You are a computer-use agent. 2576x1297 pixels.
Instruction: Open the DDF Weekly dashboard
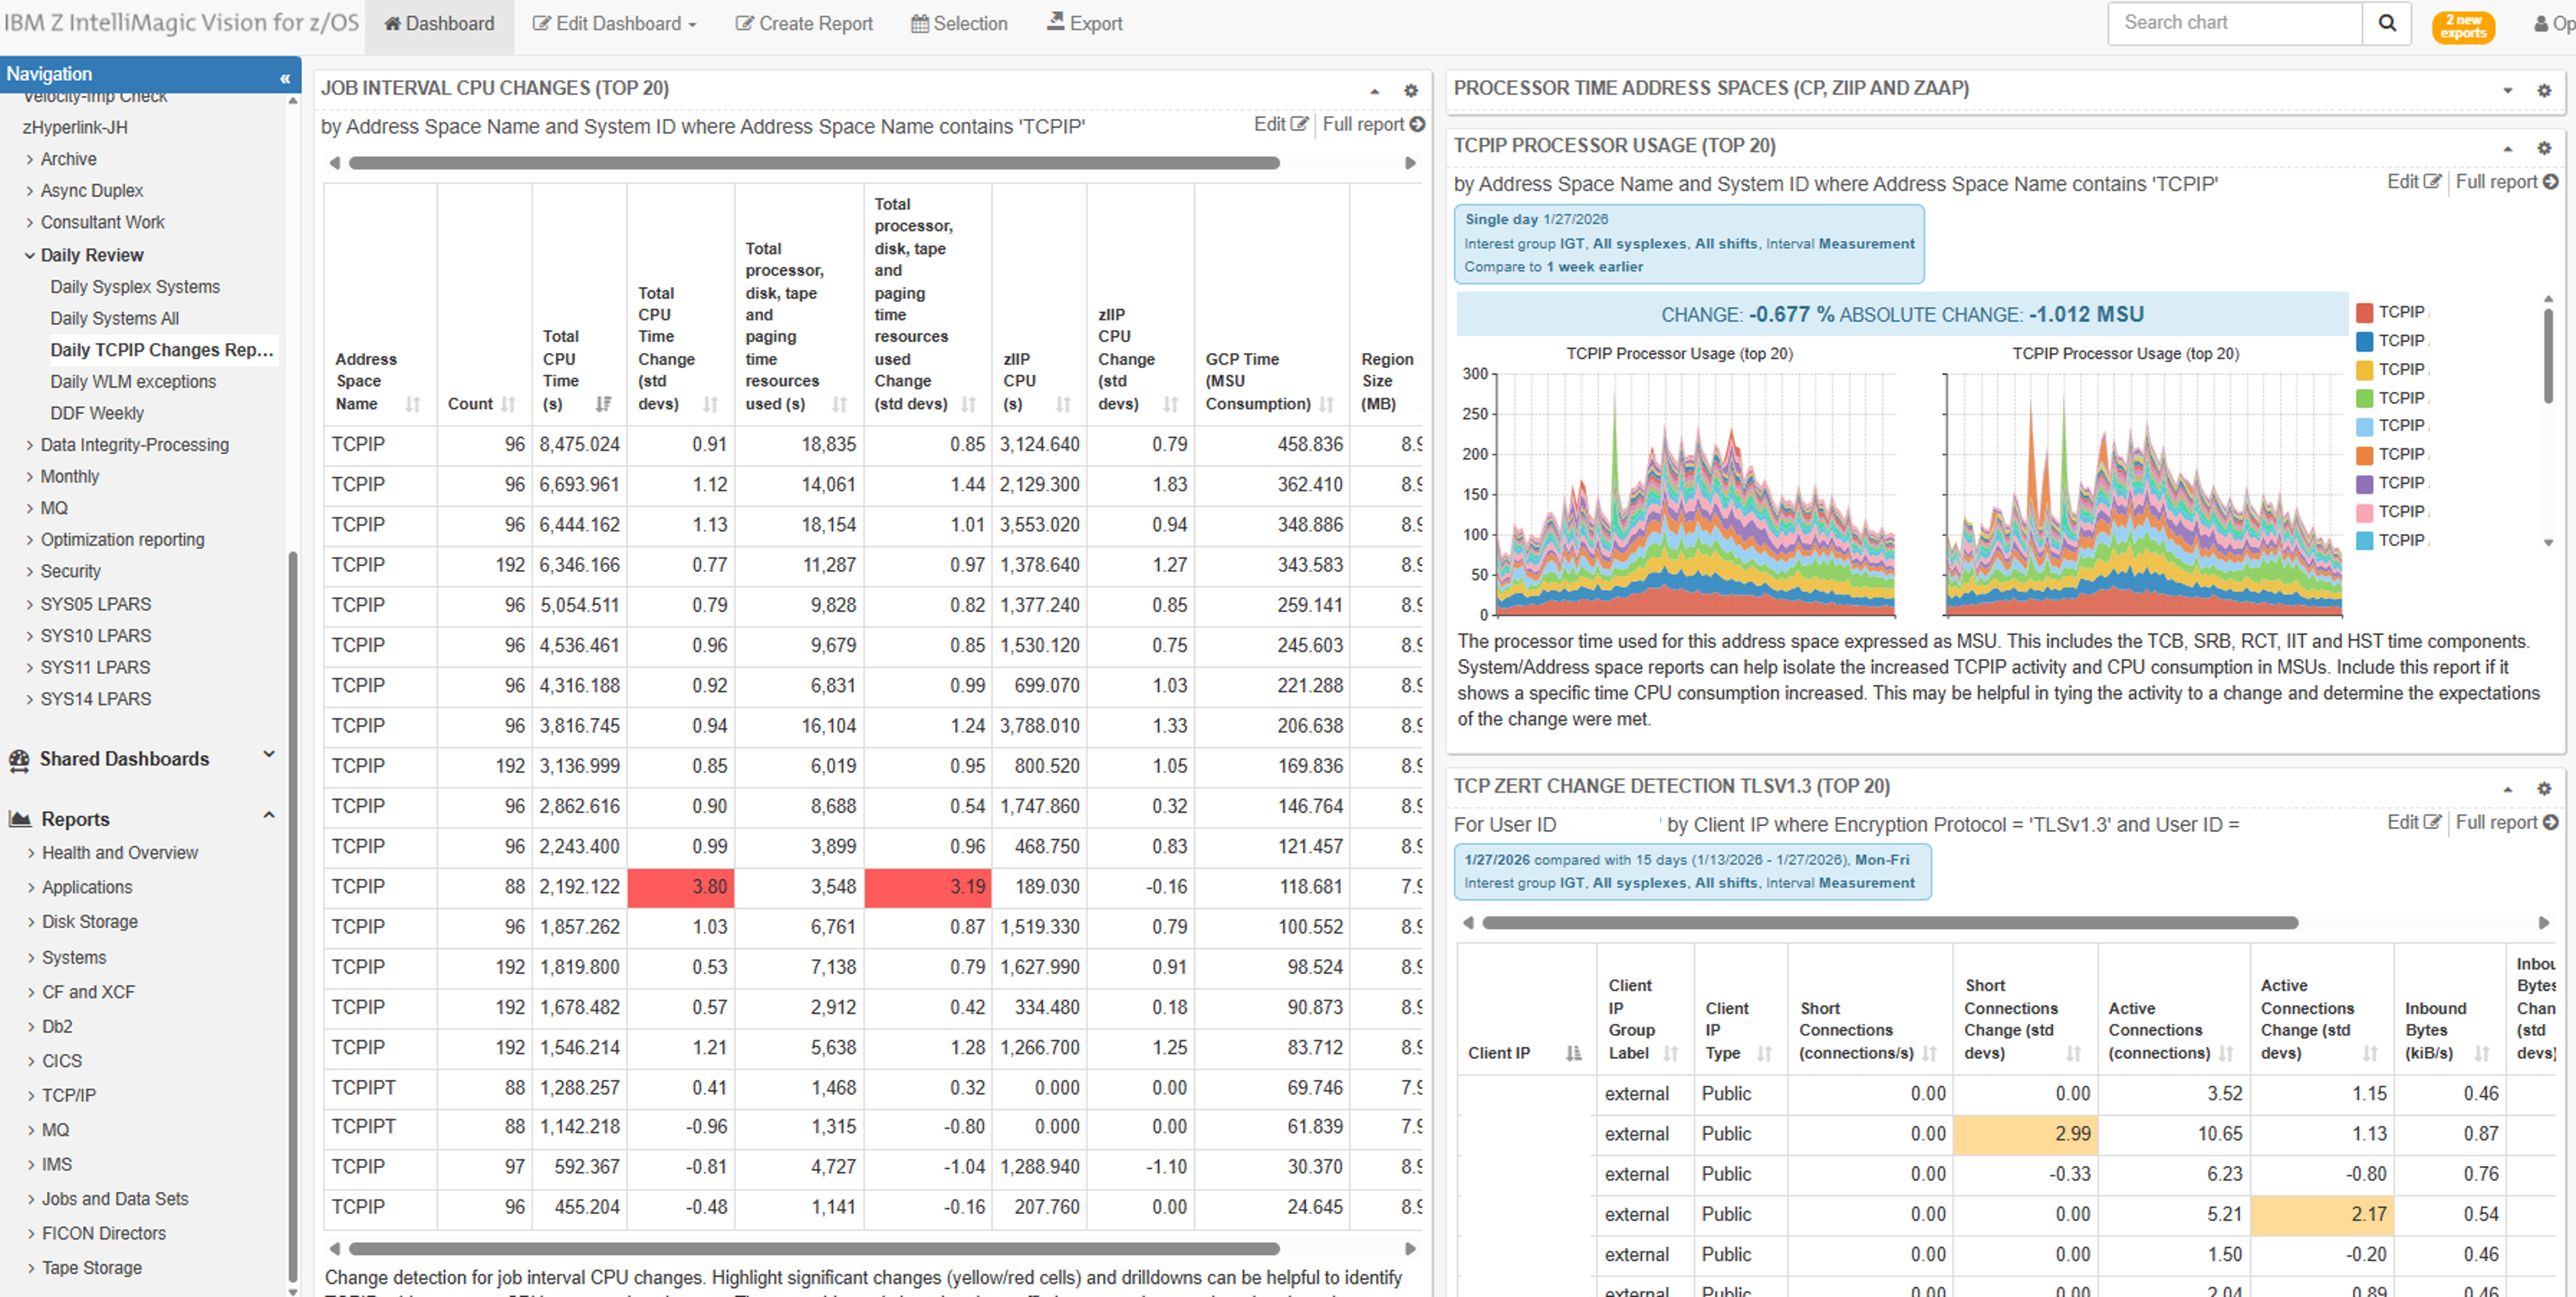click(97, 414)
